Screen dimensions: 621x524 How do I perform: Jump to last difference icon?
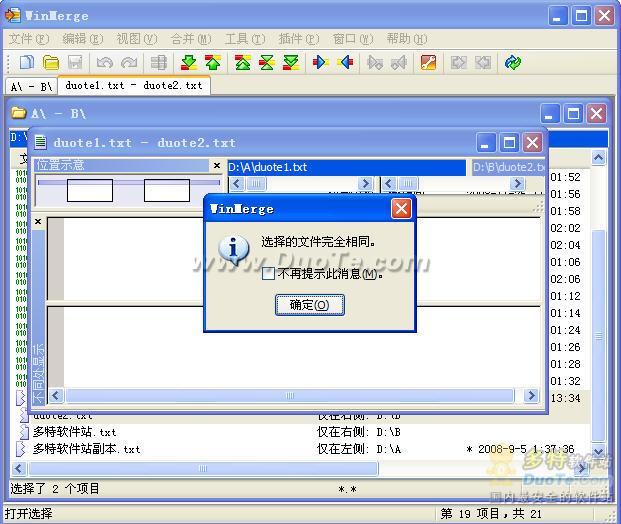point(291,62)
